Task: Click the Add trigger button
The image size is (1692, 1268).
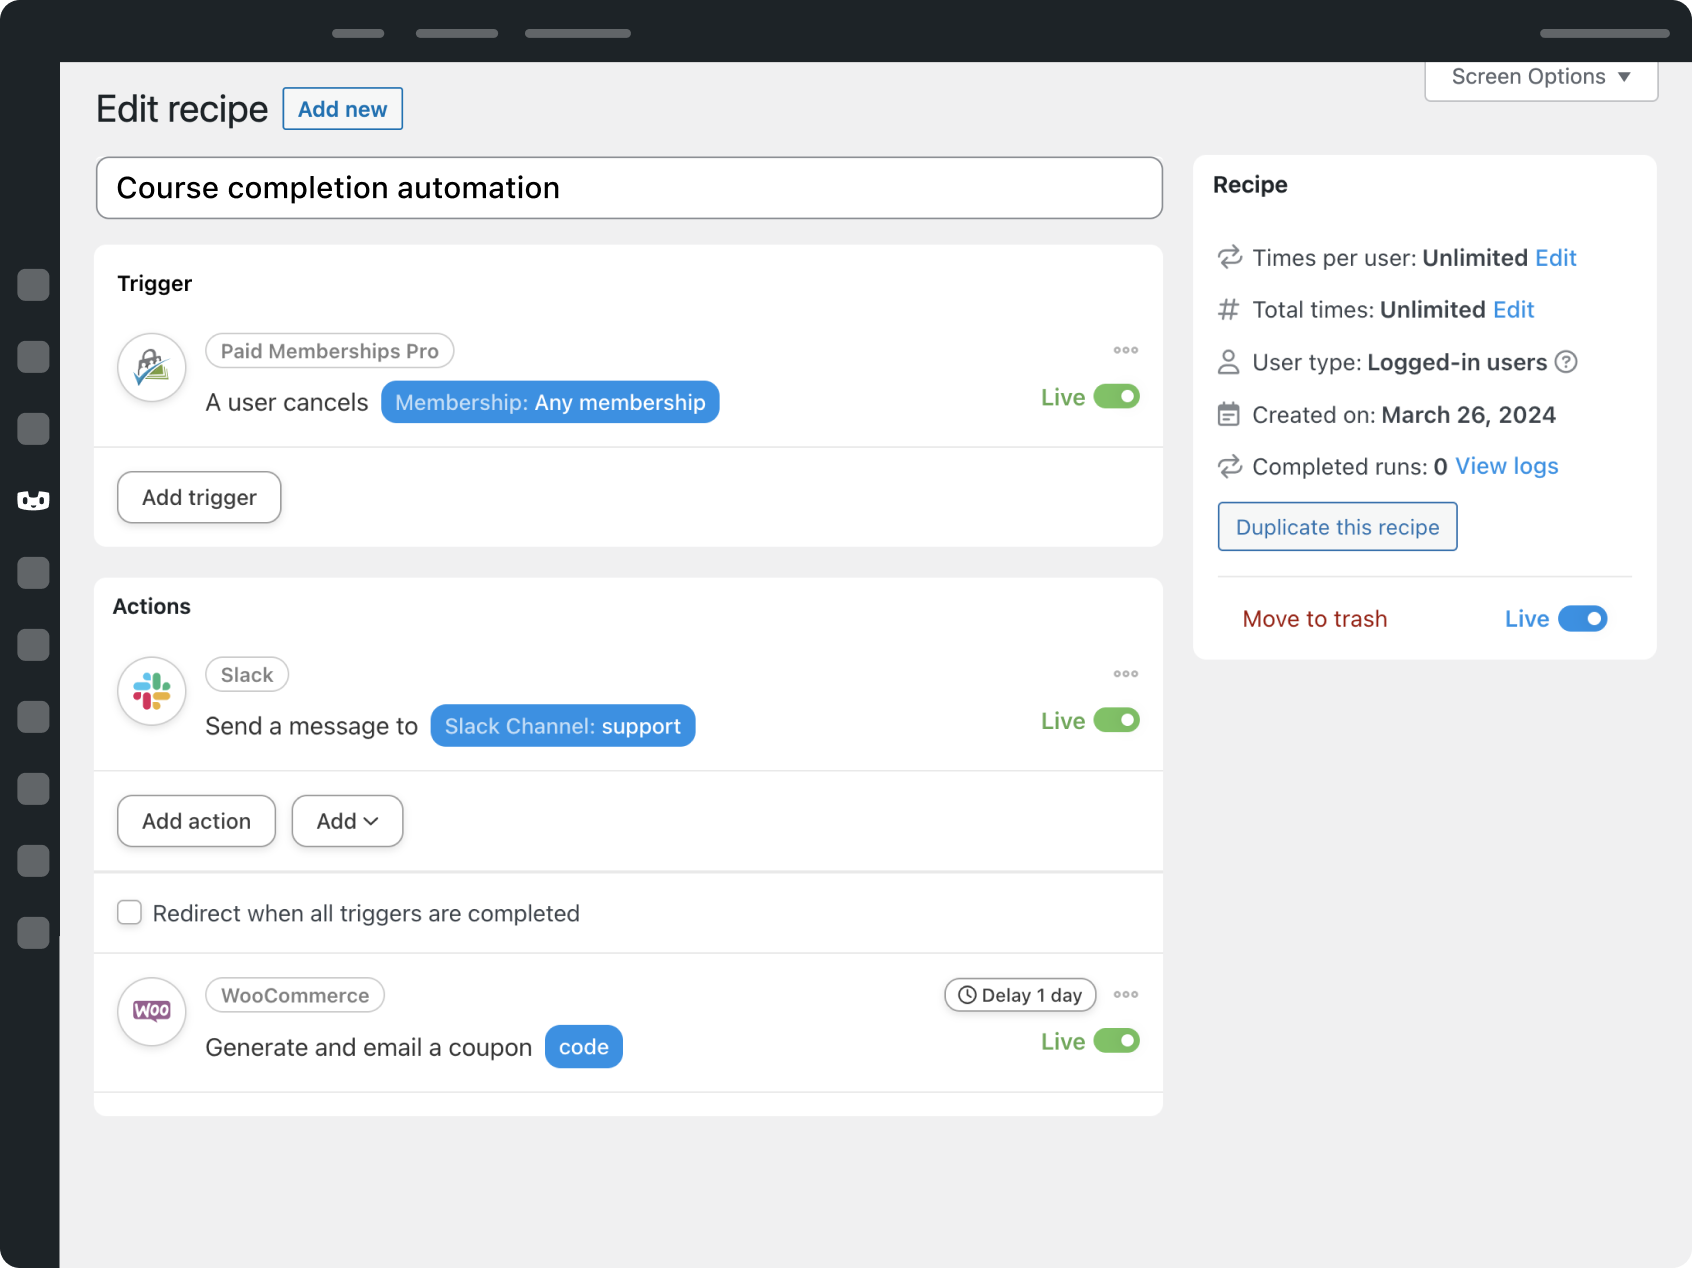Action: 198,497
